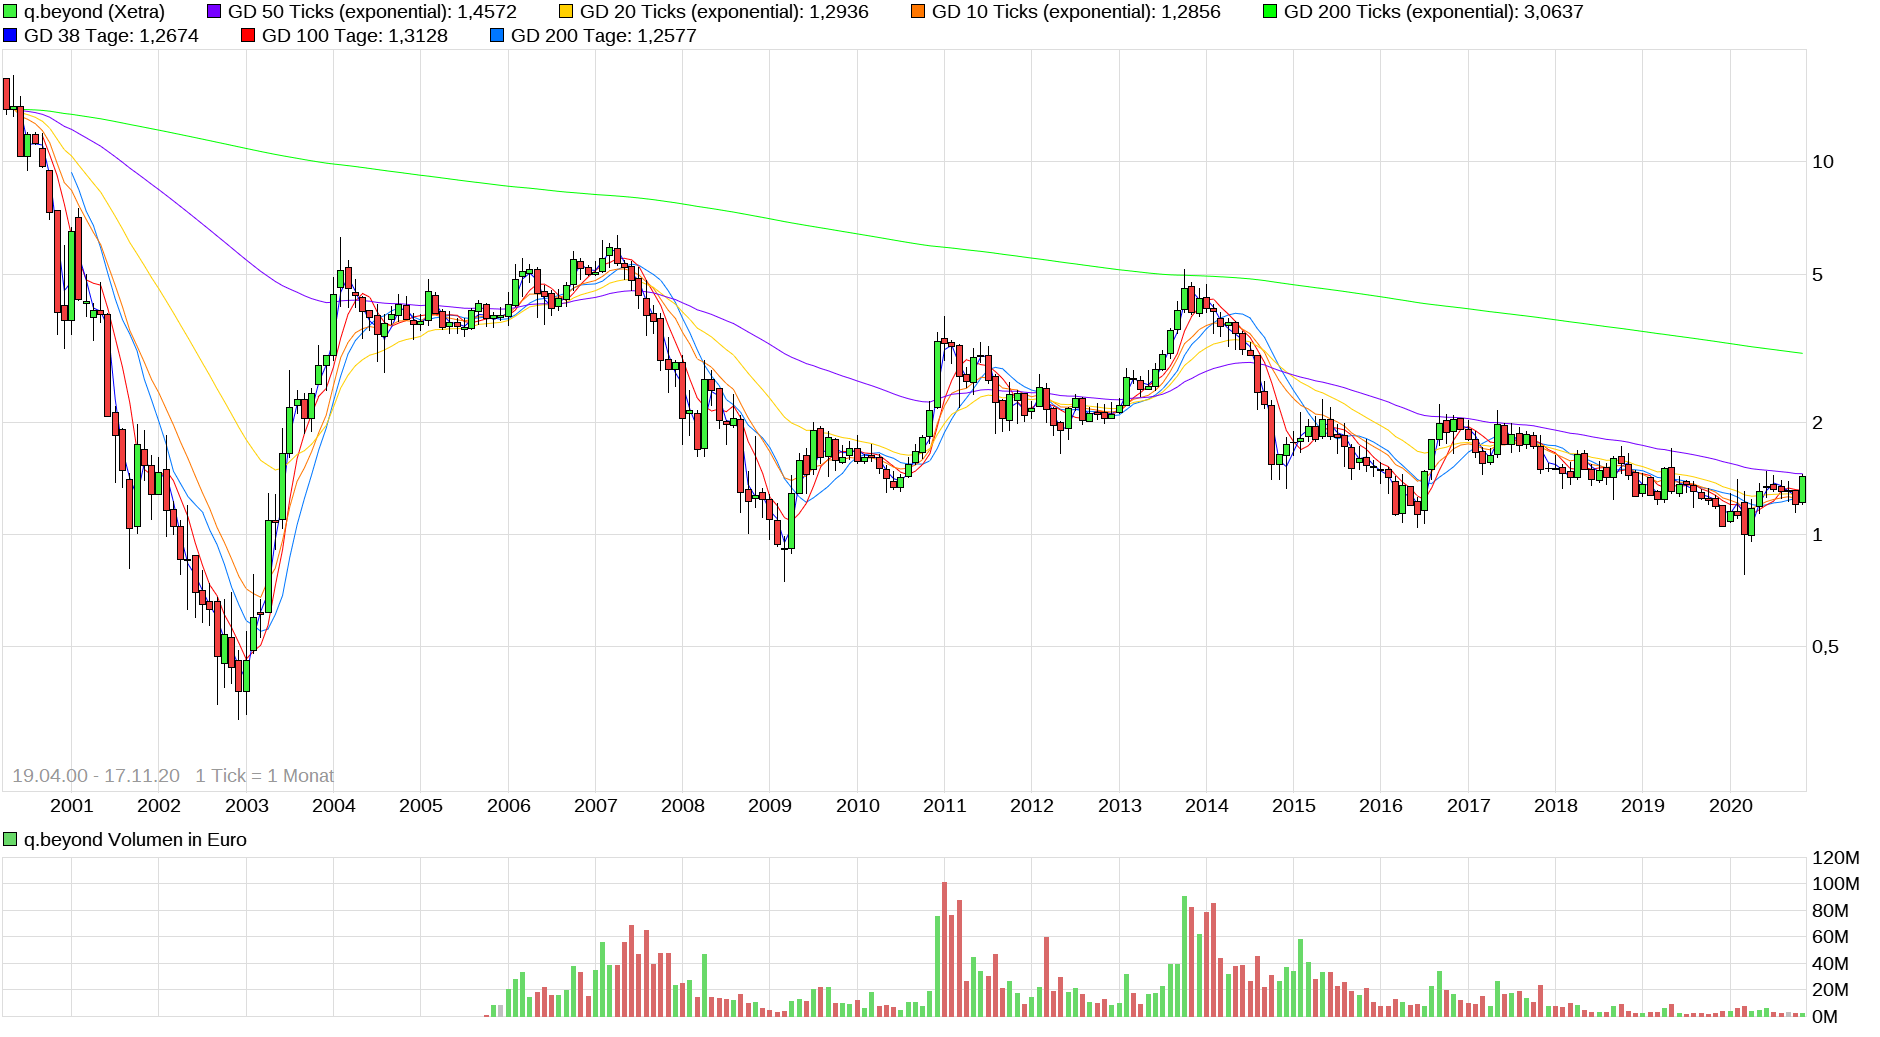Image resolution: width=1880 pixels, height=1037 pixels.
Task: Click the 2007 year axis label
Action: click(596, 806)
